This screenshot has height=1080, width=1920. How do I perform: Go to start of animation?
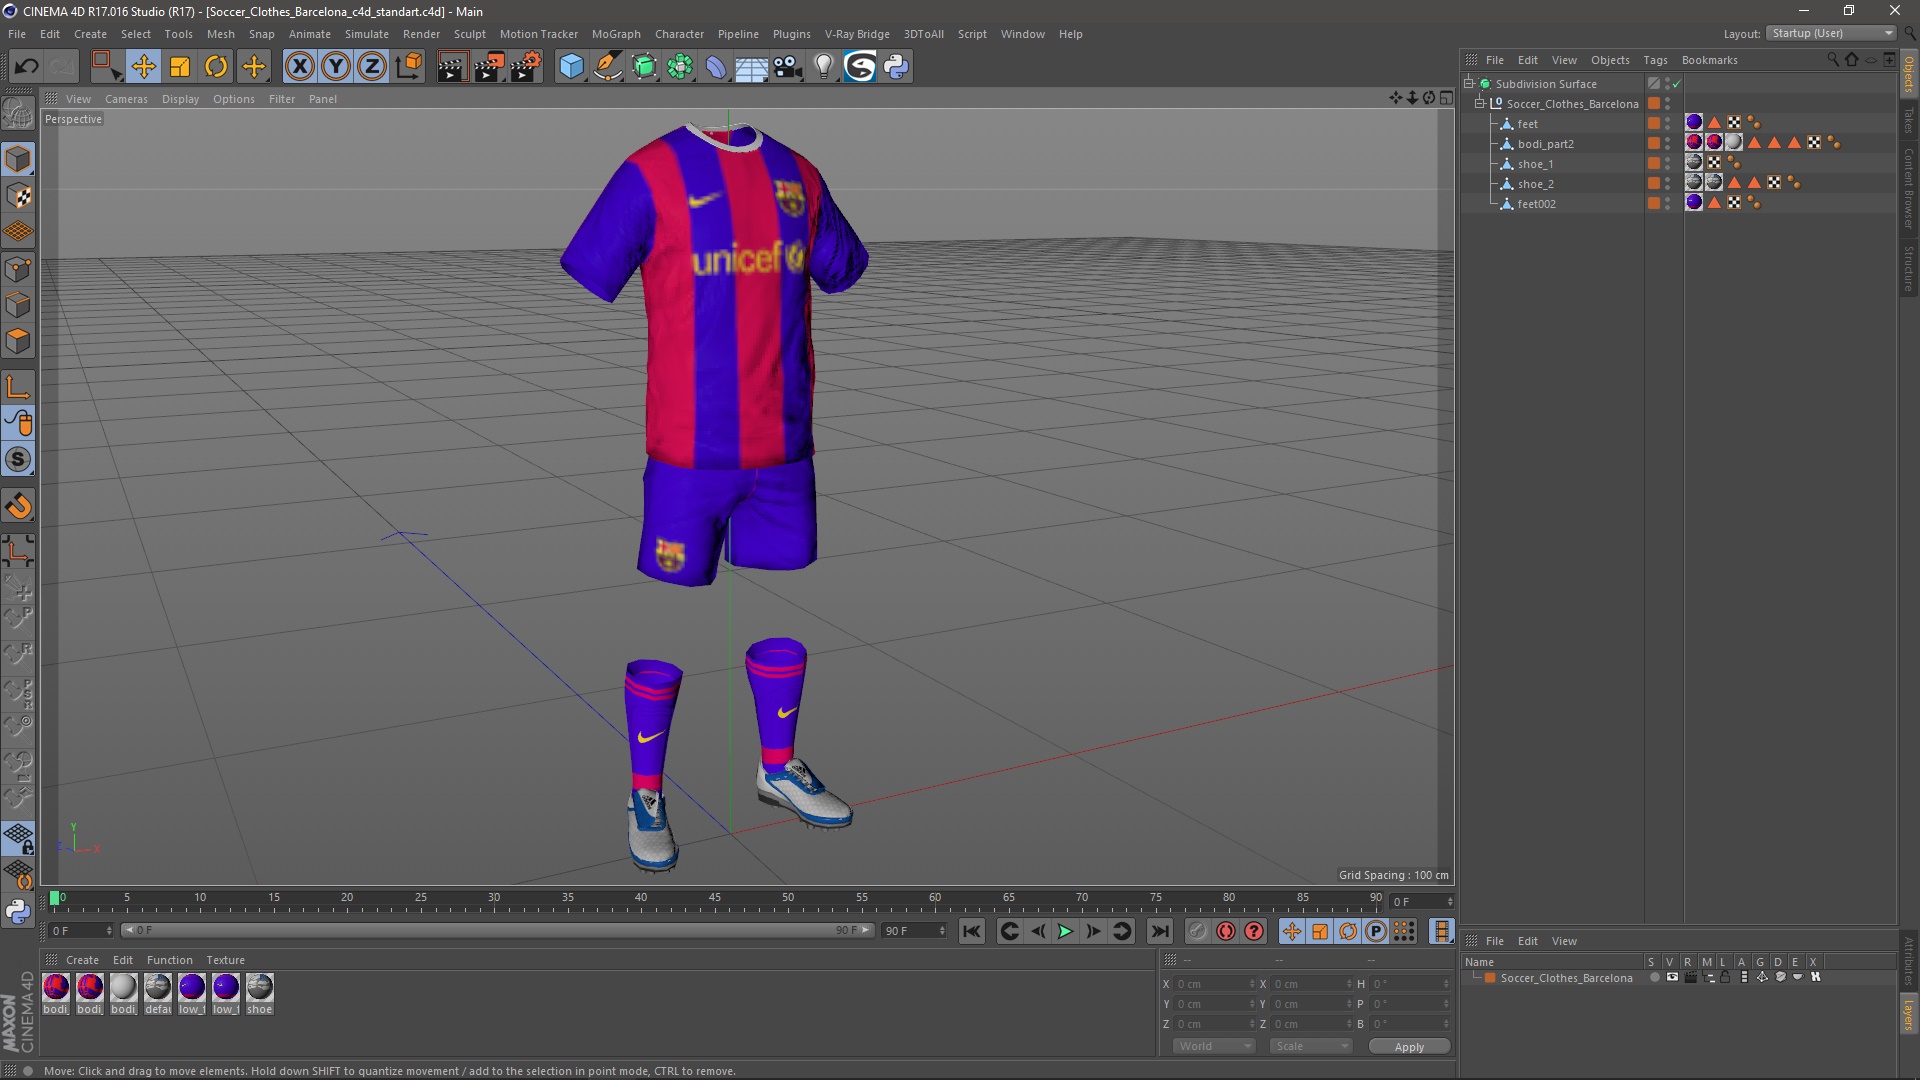(971, 931)
